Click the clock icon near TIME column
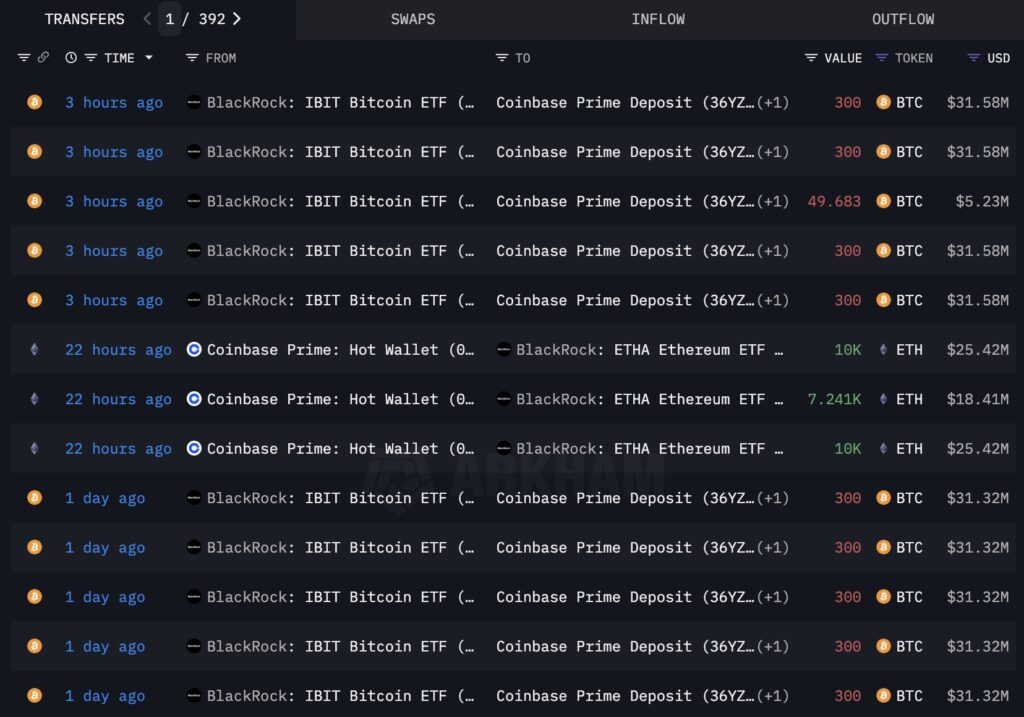Image resolution: width=1024 pixels, height=717 pixels. point(69,57)
